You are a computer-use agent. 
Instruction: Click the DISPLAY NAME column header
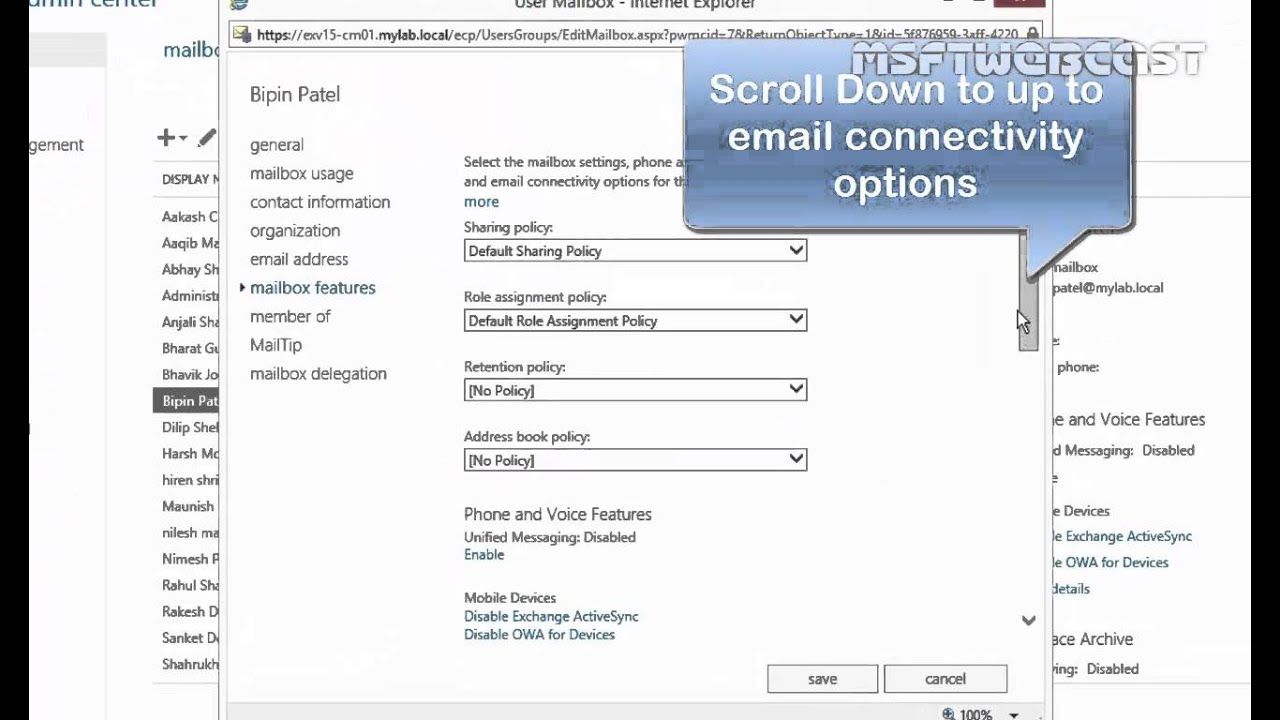coord(190,180)
